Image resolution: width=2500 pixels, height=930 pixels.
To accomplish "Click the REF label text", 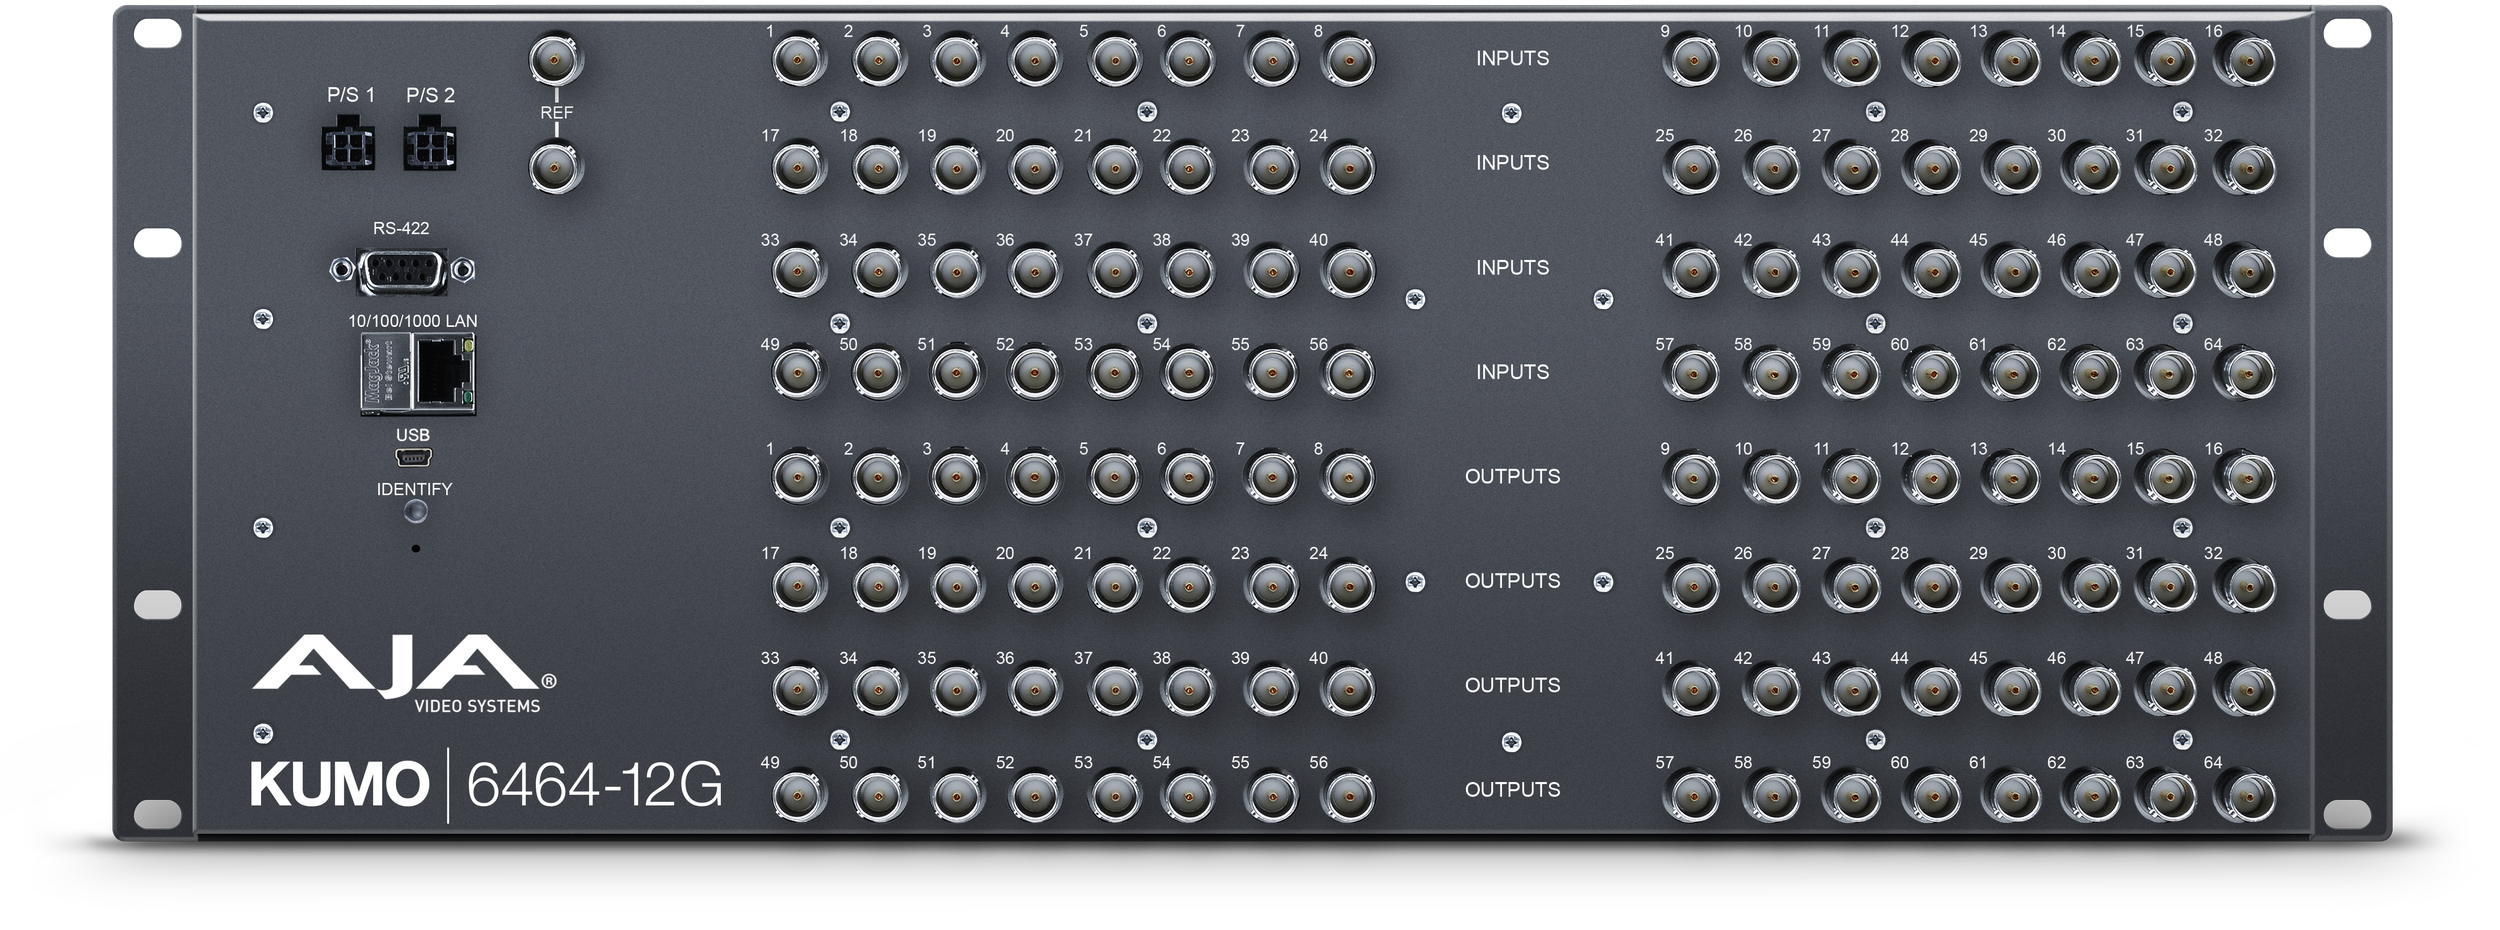I will [556, 113].
